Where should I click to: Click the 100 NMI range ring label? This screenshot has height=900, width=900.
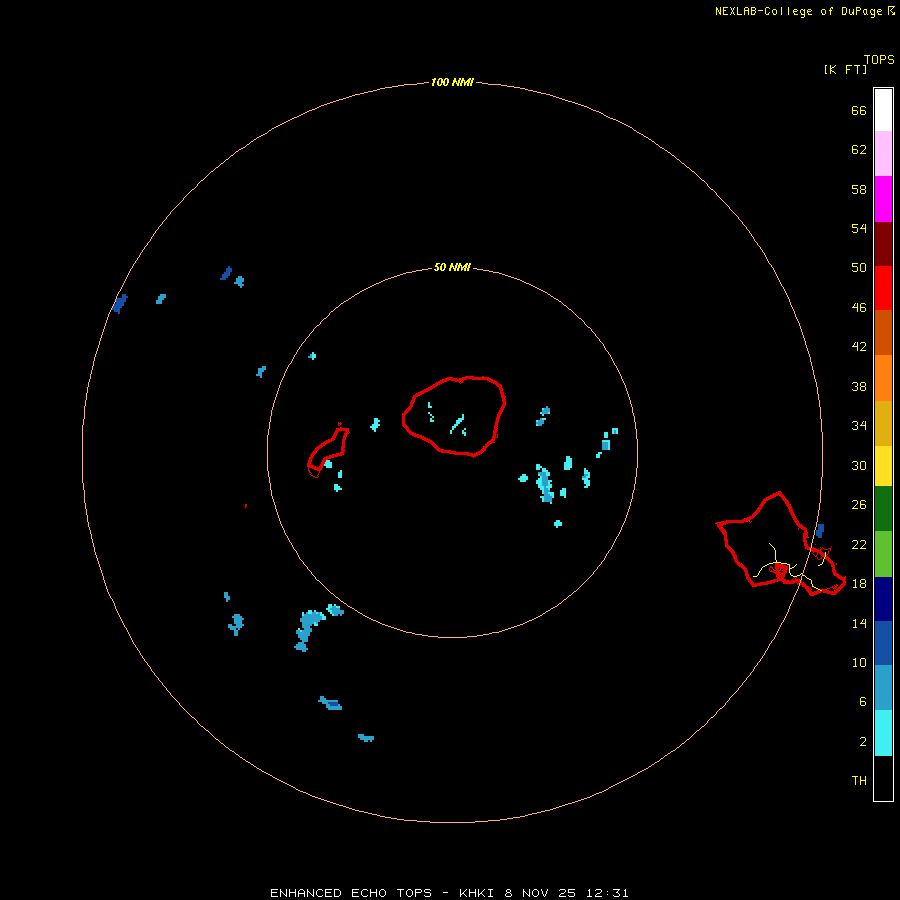(x=452, y=82)
